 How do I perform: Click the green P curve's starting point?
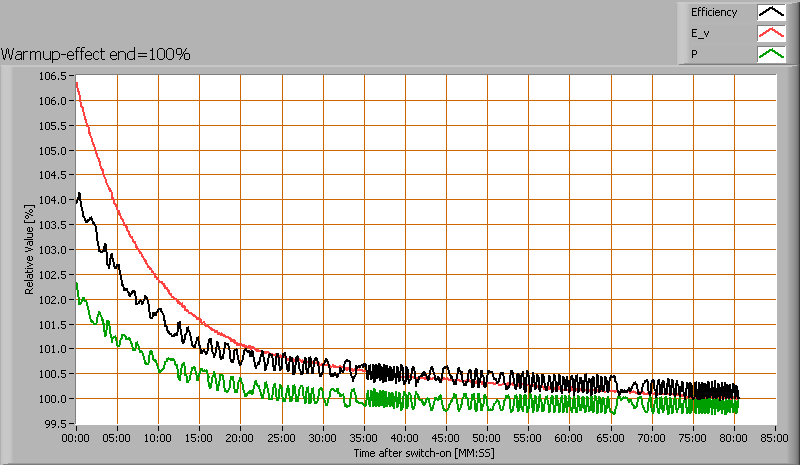pyautogui.click(x=77, y=284)
